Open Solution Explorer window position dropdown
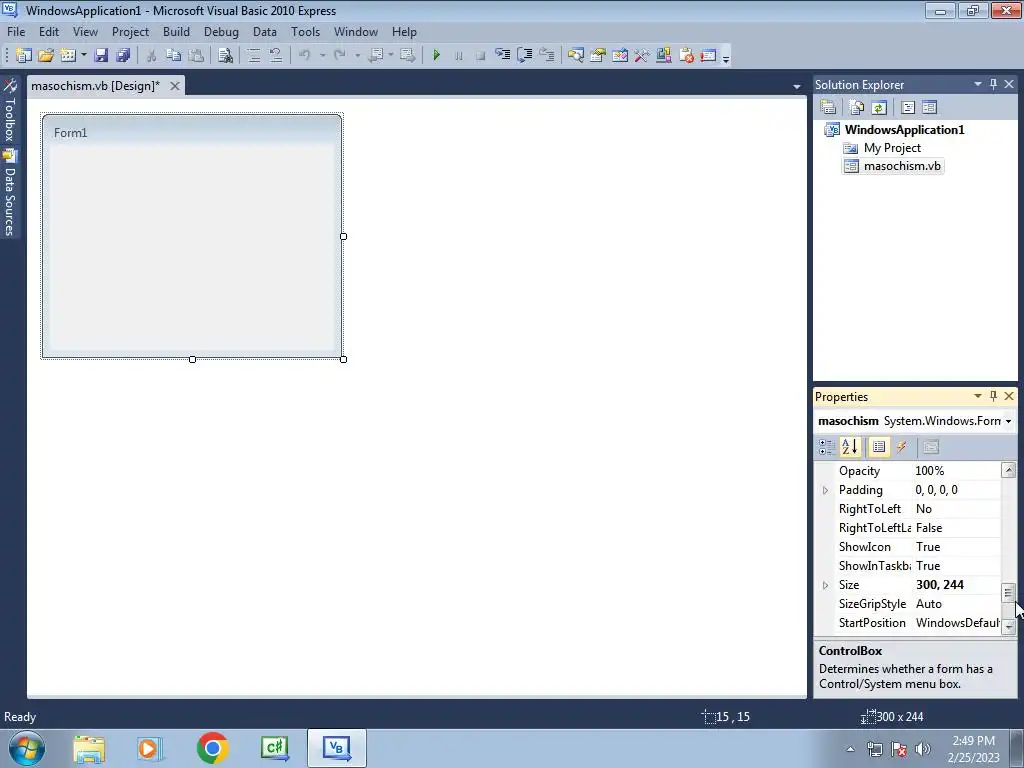 [978, 84]
